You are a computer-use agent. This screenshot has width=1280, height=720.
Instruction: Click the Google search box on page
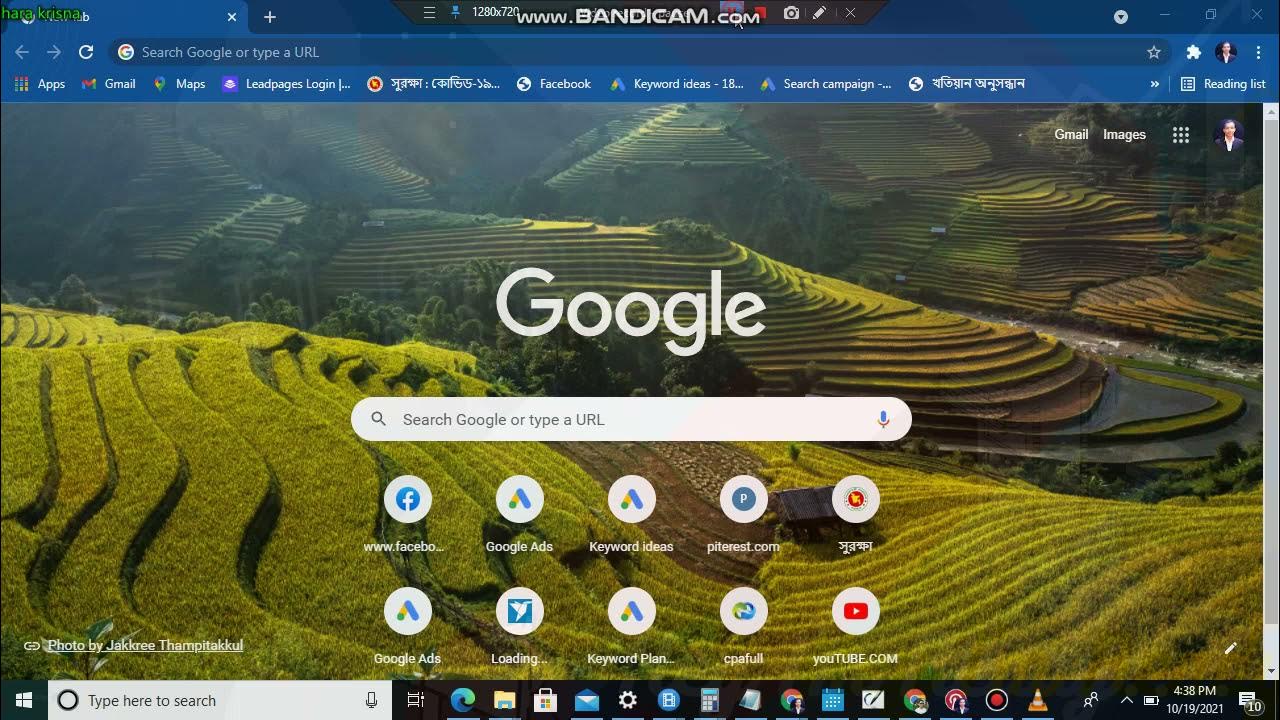(631, 420)
